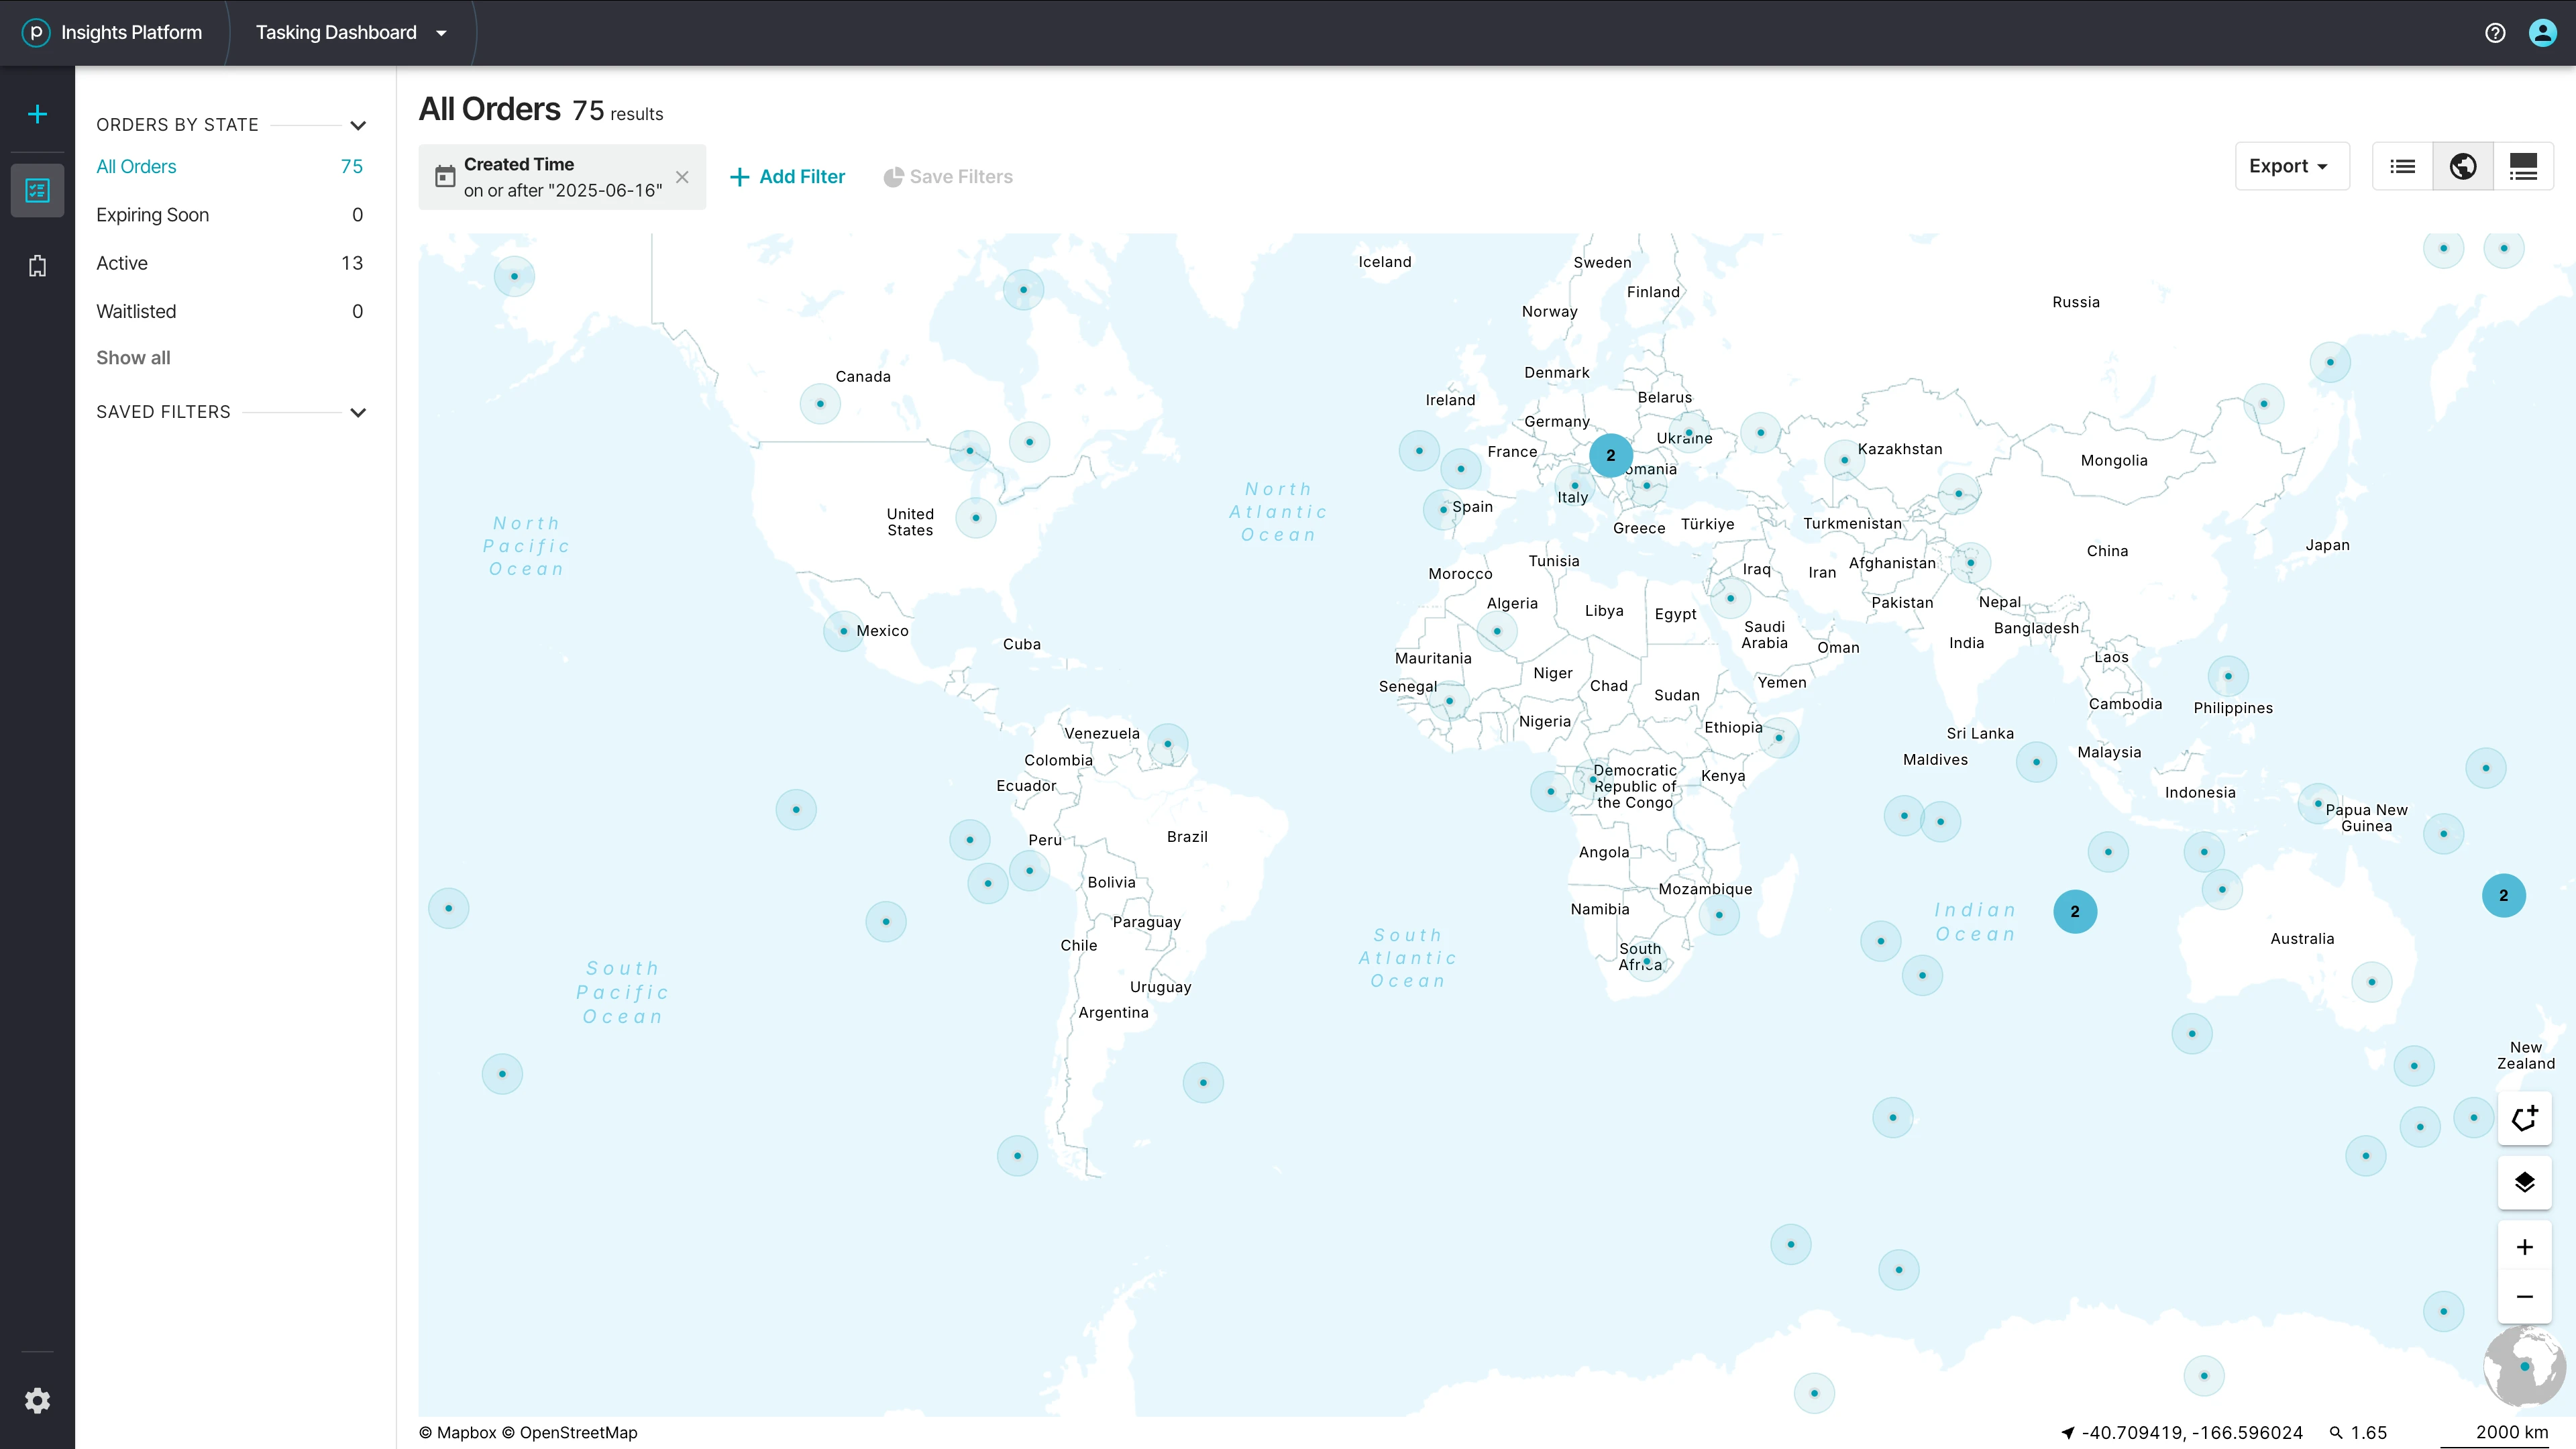Open the clipboard sidebar icon

37,266
